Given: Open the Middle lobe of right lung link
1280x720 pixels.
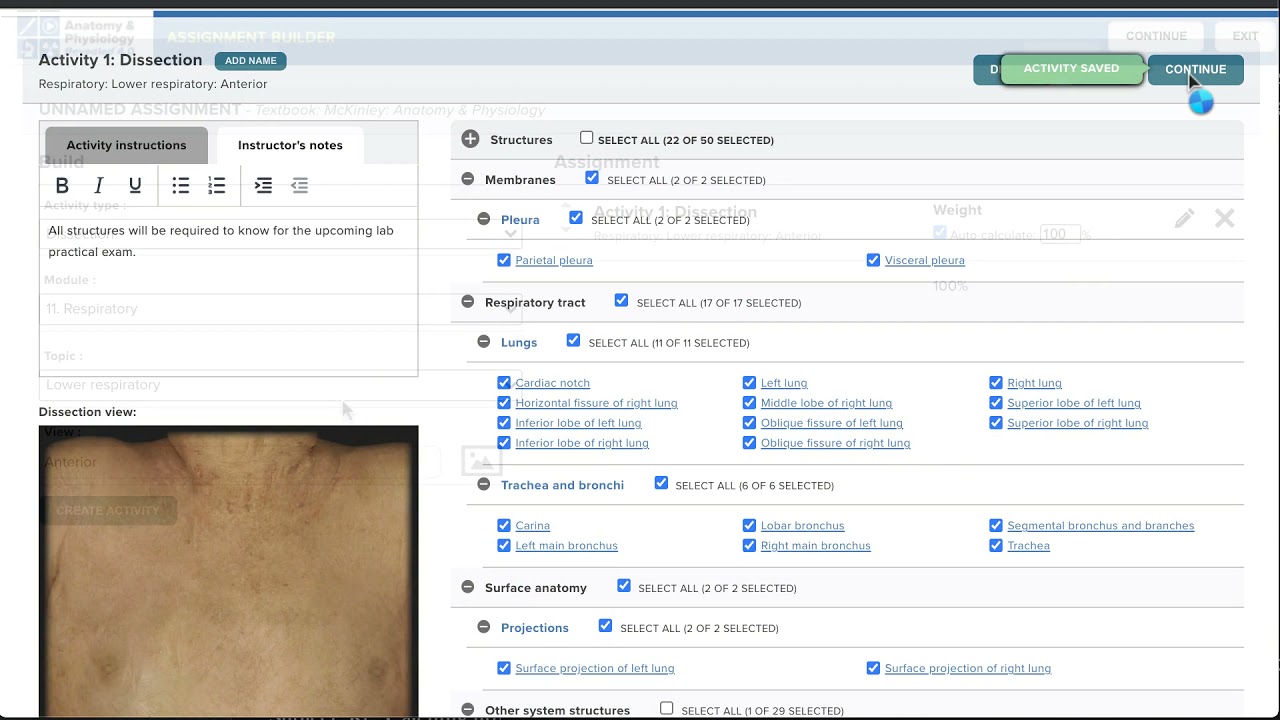Looking at the screenshot, I should pos(826,403).
